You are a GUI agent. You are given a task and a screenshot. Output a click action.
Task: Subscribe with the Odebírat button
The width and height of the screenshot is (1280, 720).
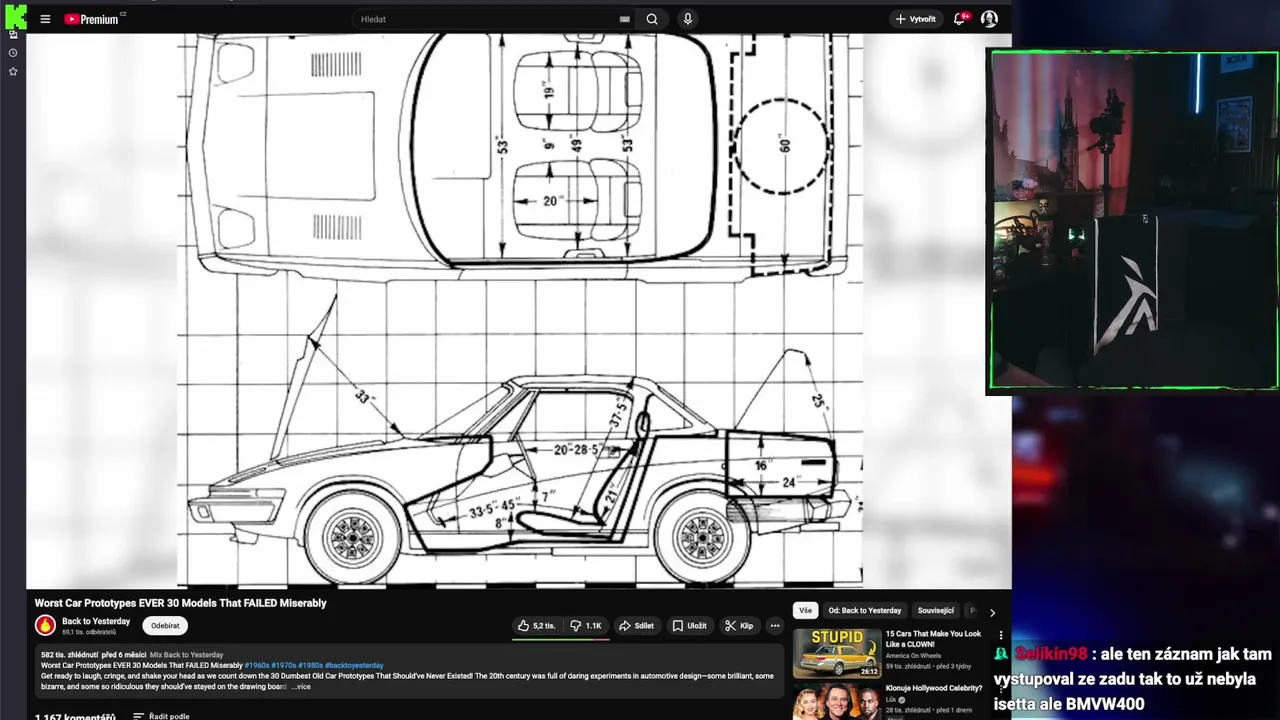(x=165, y=626)
